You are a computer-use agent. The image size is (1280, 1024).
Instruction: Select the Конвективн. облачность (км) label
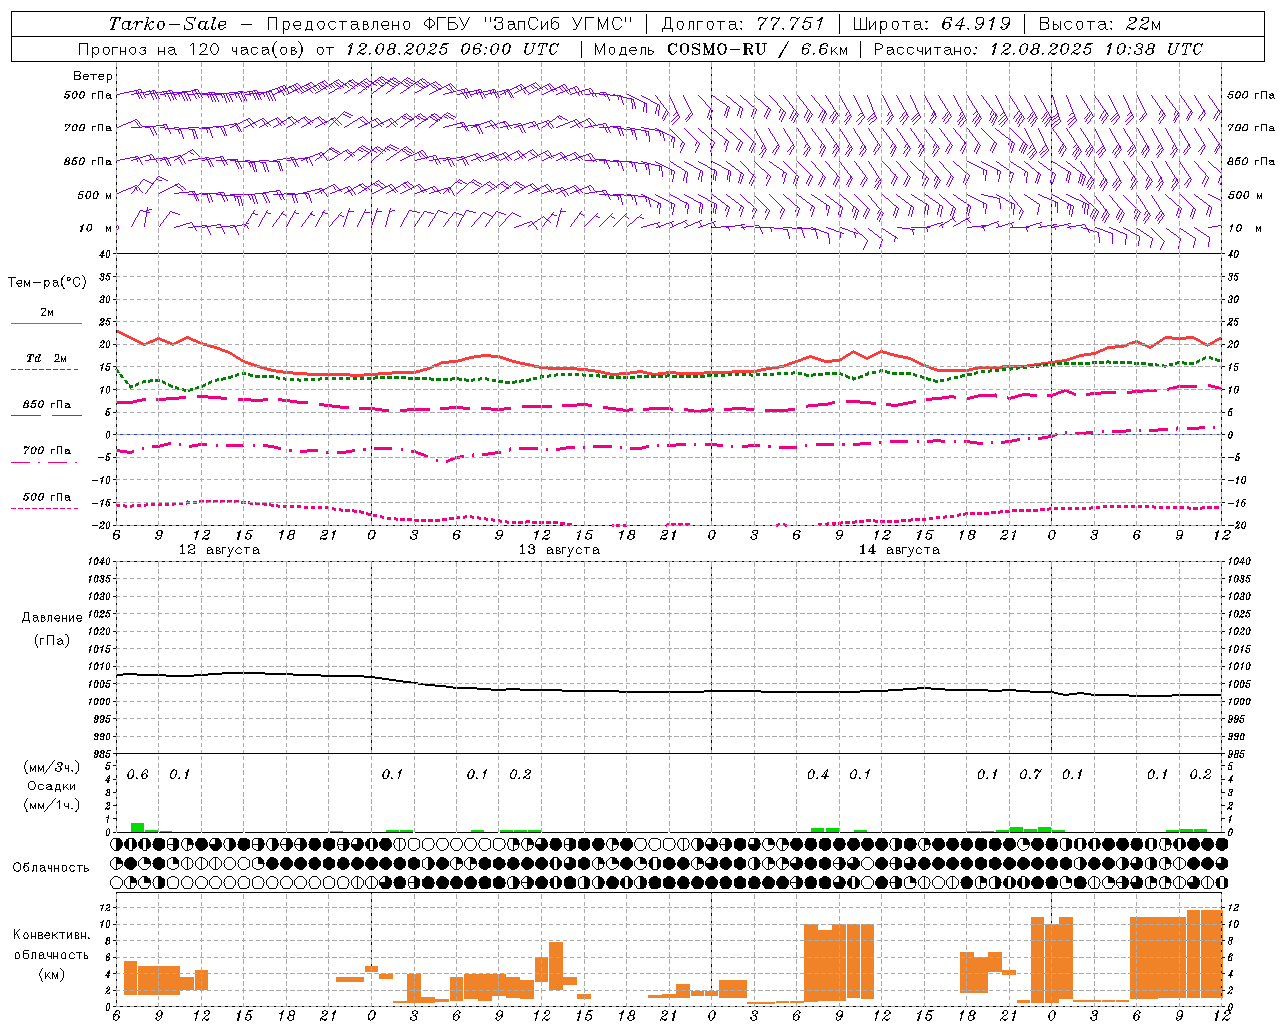[51, 954]
